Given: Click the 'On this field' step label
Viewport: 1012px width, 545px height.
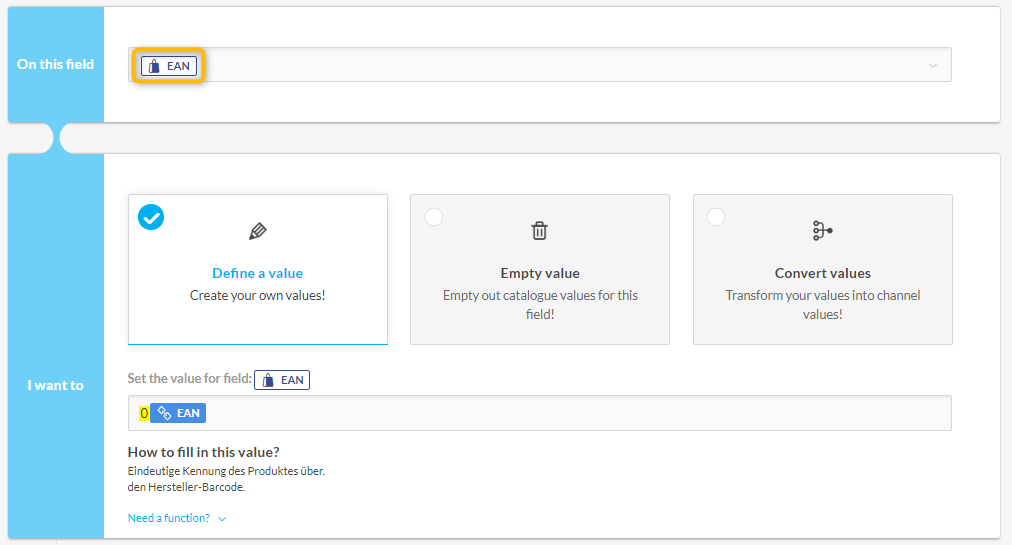Looking at the screenshot, I should point(55,64).
